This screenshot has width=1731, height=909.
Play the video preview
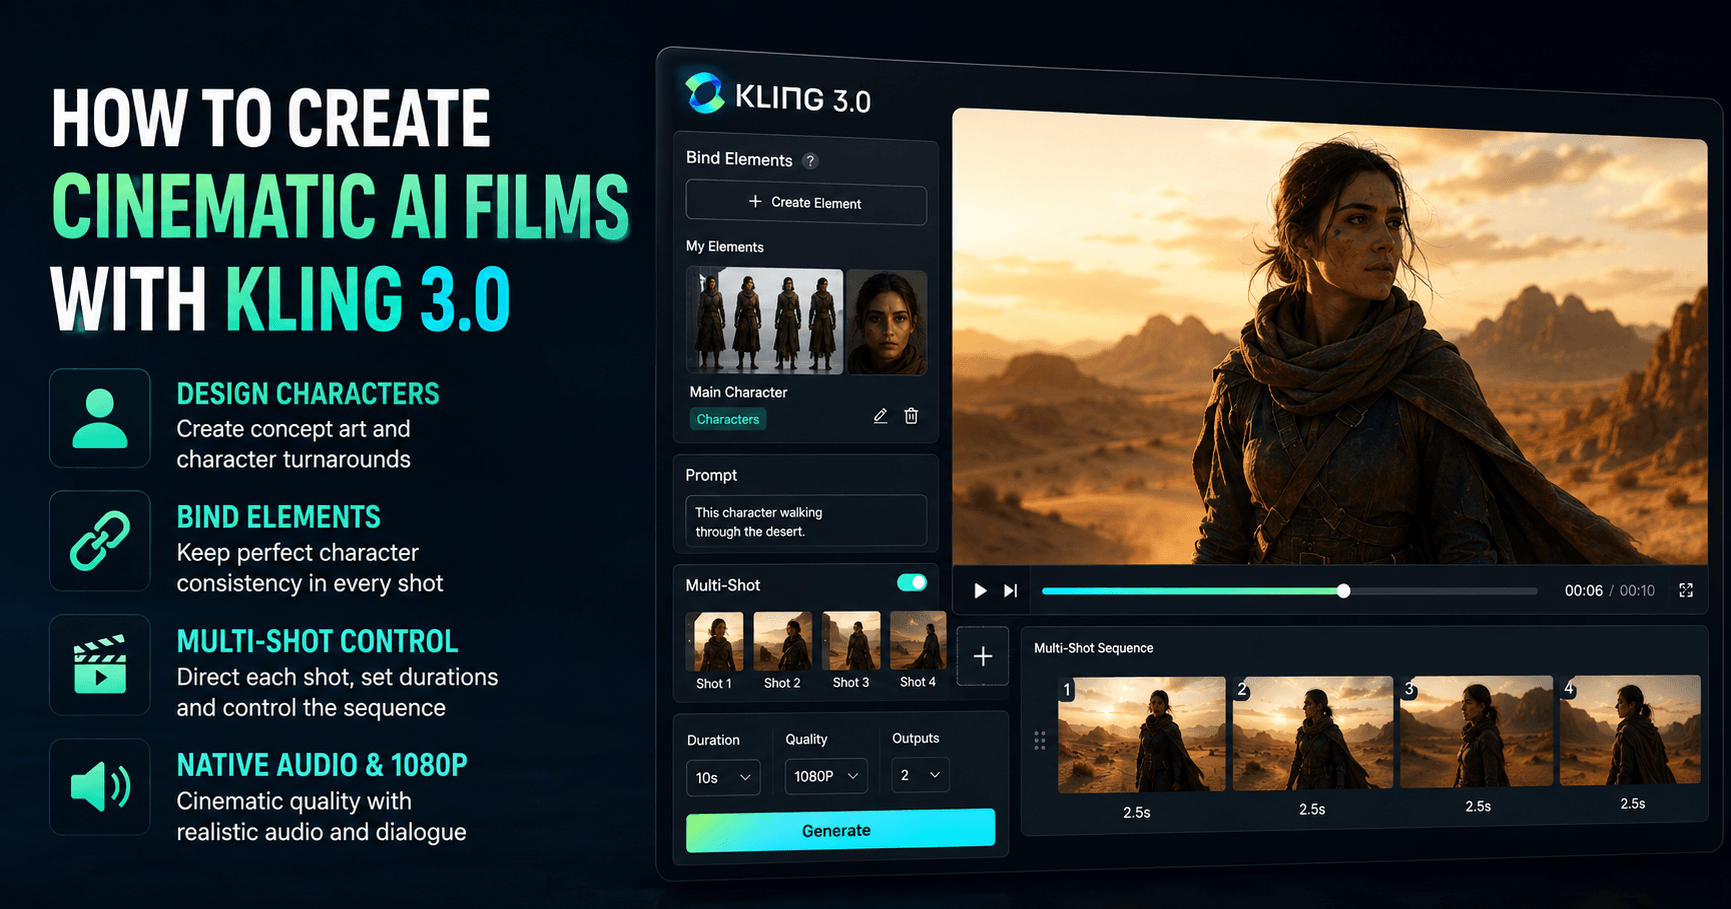980,591
